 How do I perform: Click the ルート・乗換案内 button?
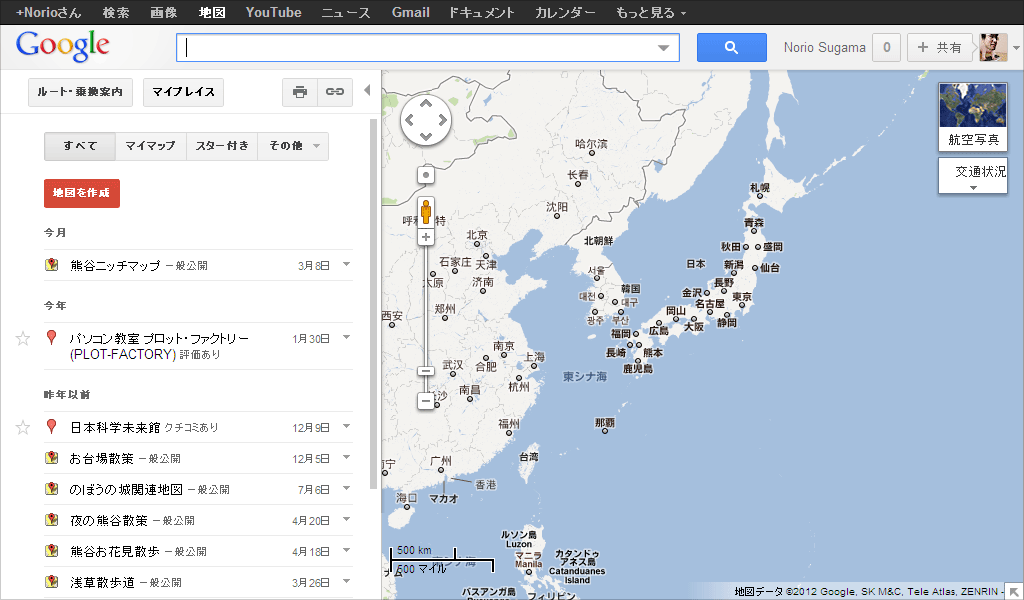pyautogui.click(x=80, y=92)
